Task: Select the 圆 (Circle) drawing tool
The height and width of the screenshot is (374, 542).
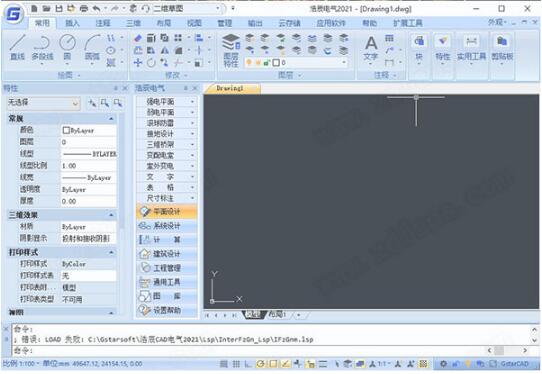Action: (x=67, y=48)
